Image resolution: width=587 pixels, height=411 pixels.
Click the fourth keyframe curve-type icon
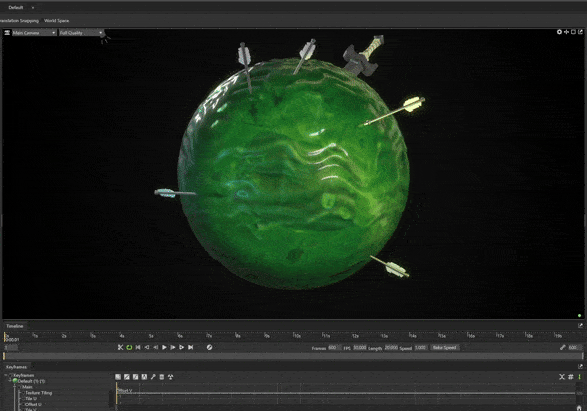144,377
